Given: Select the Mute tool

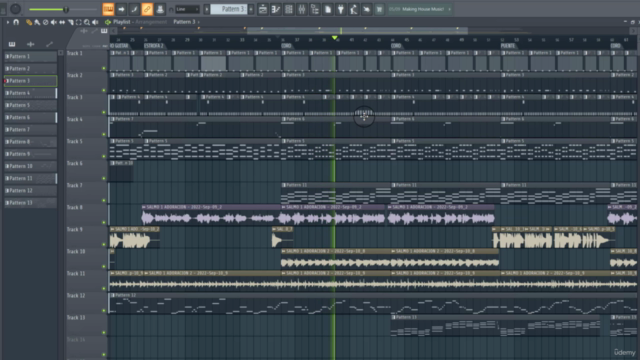Looking at the screenshot, I should coord(54,22).
